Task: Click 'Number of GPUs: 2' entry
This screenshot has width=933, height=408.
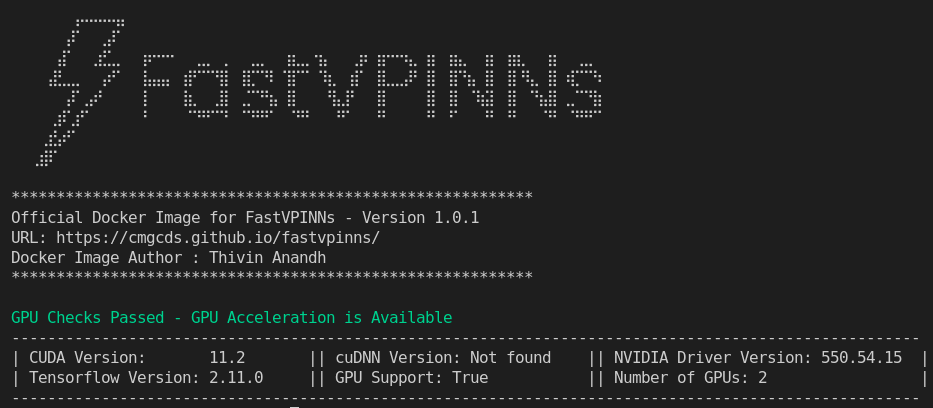Action: point(690,378)
